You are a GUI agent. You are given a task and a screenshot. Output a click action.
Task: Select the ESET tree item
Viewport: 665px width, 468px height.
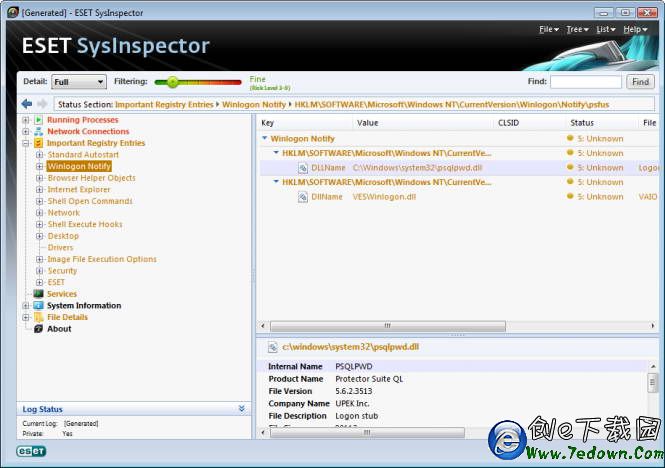coord(56,282)
